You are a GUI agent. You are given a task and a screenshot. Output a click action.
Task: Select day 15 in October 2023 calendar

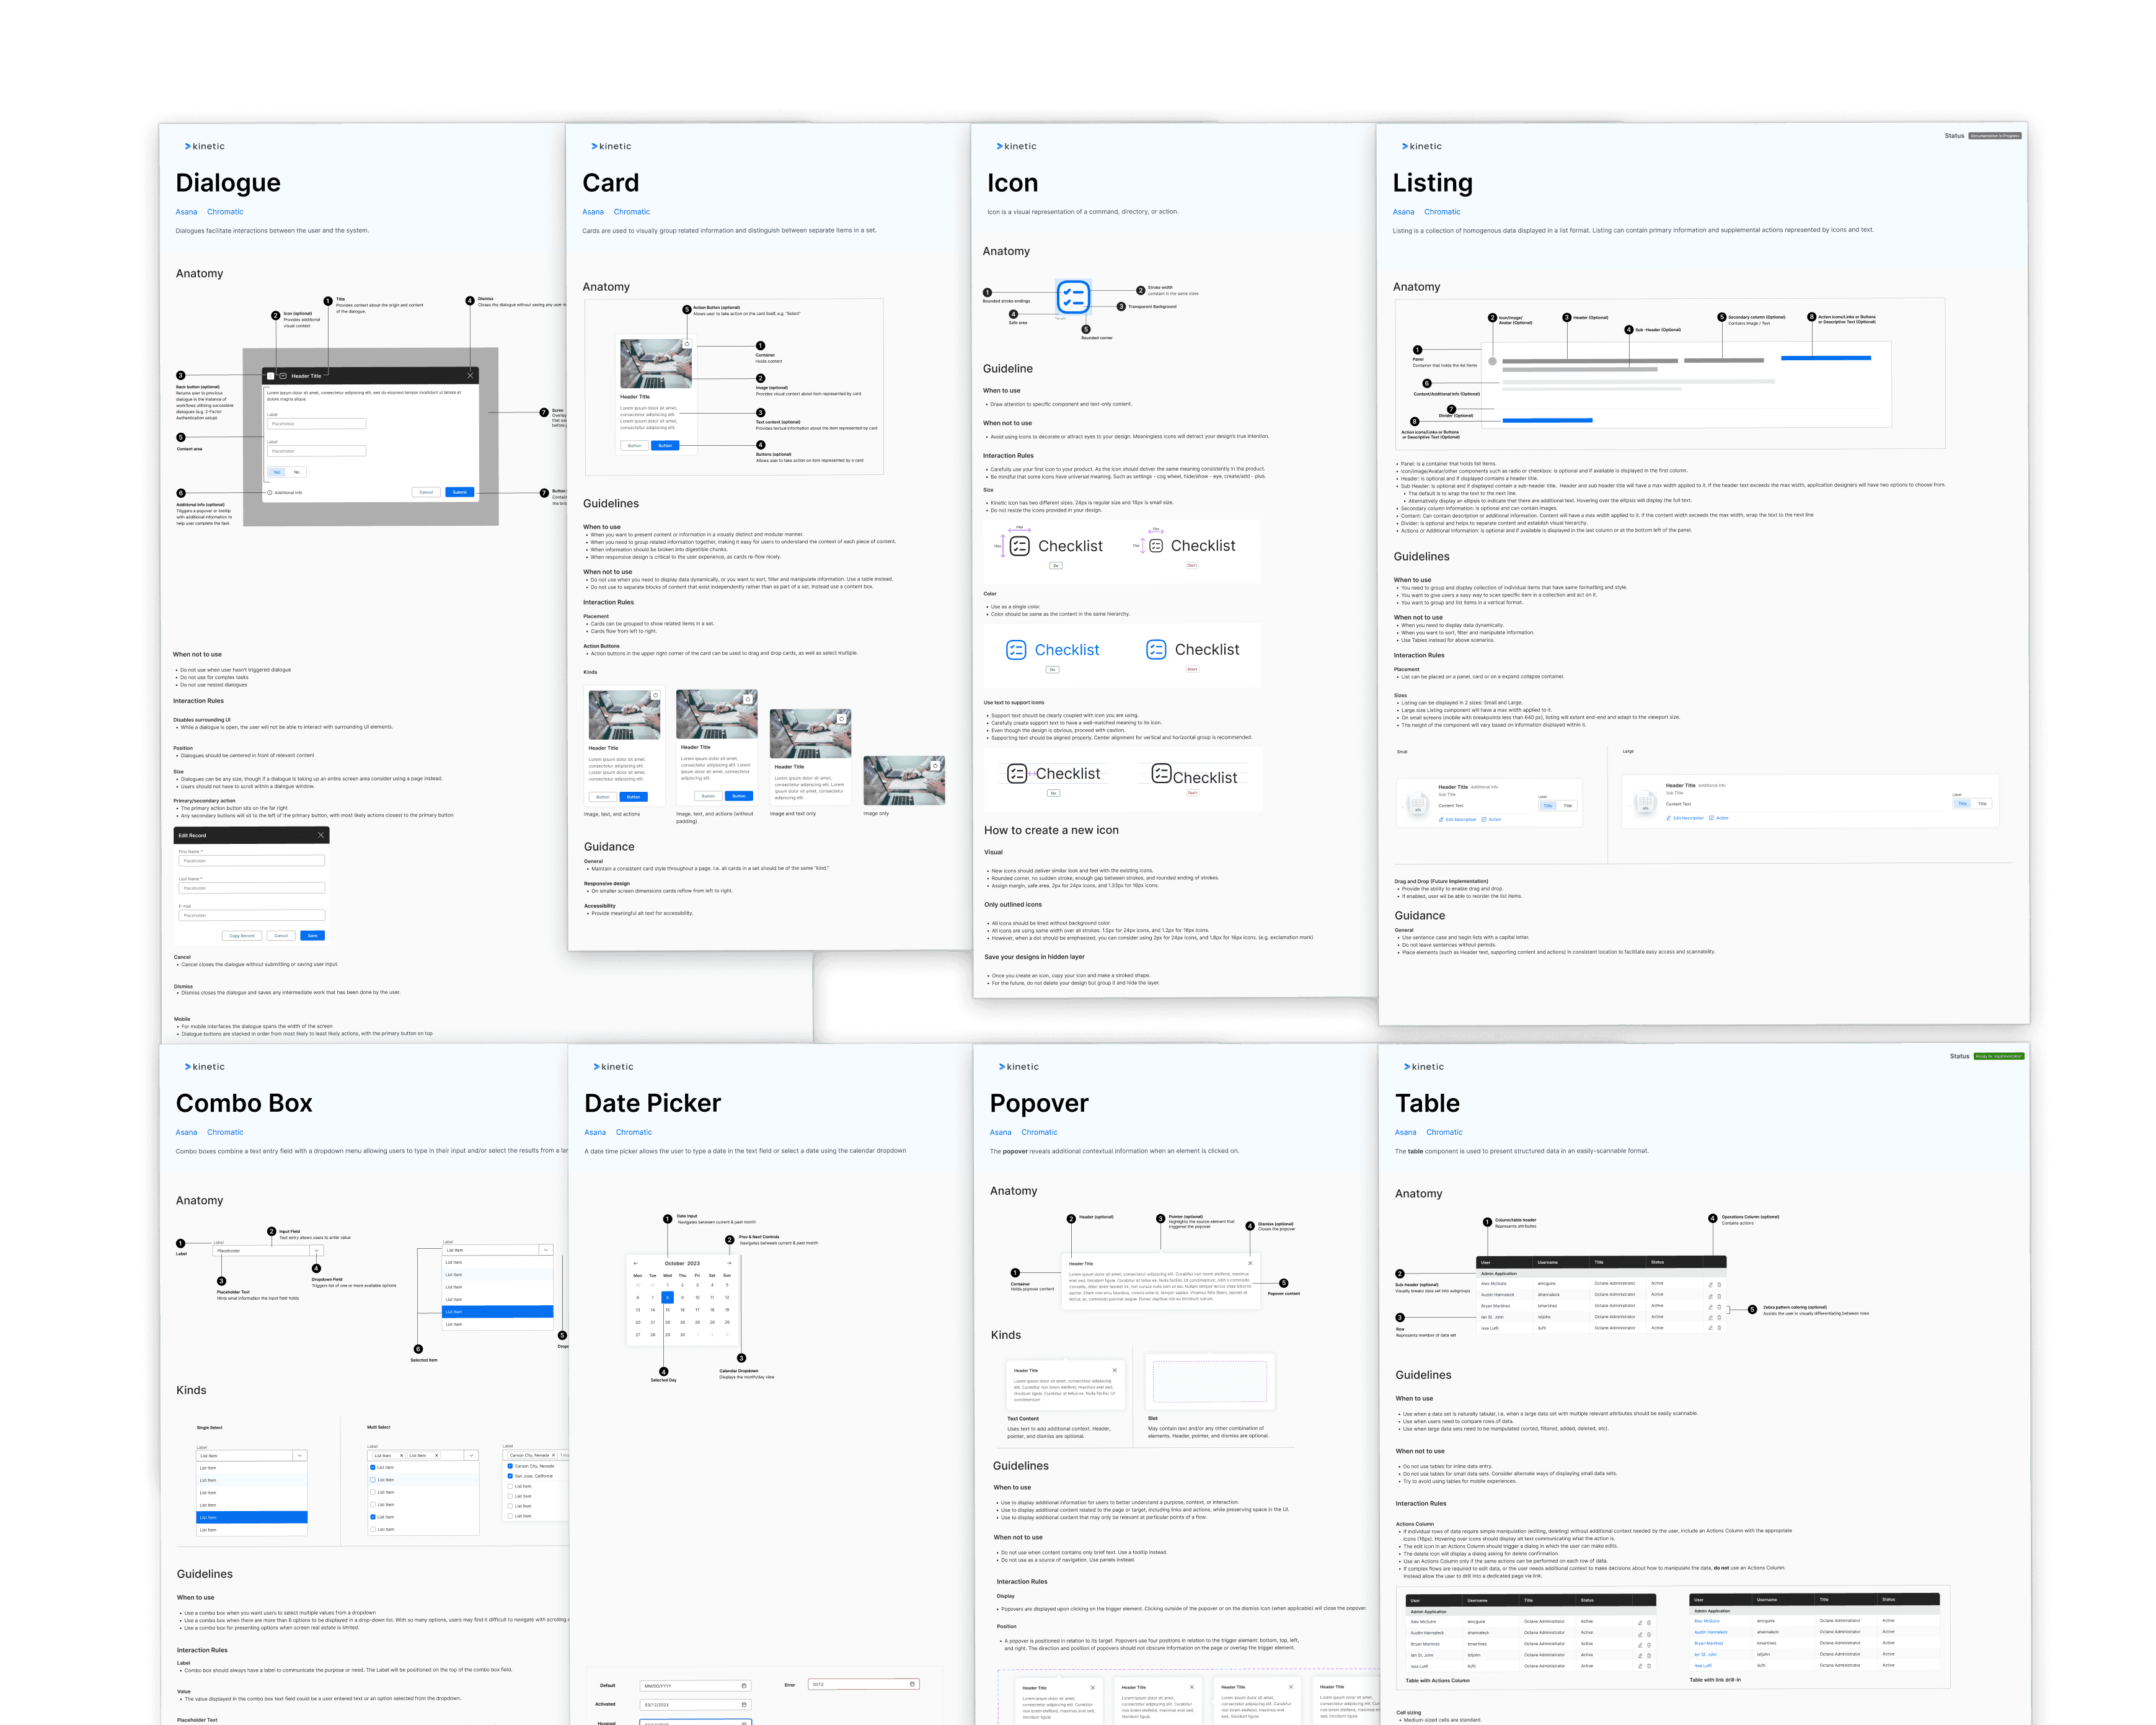tap(668, 1309)
